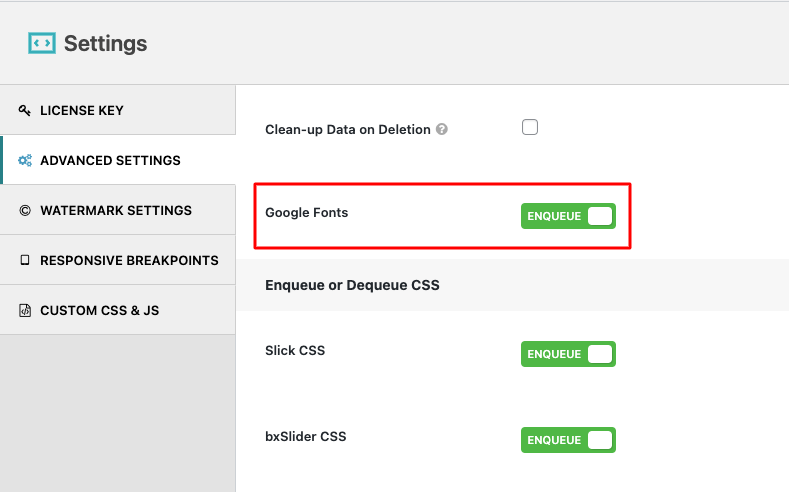Open the License Key tab

82,110
